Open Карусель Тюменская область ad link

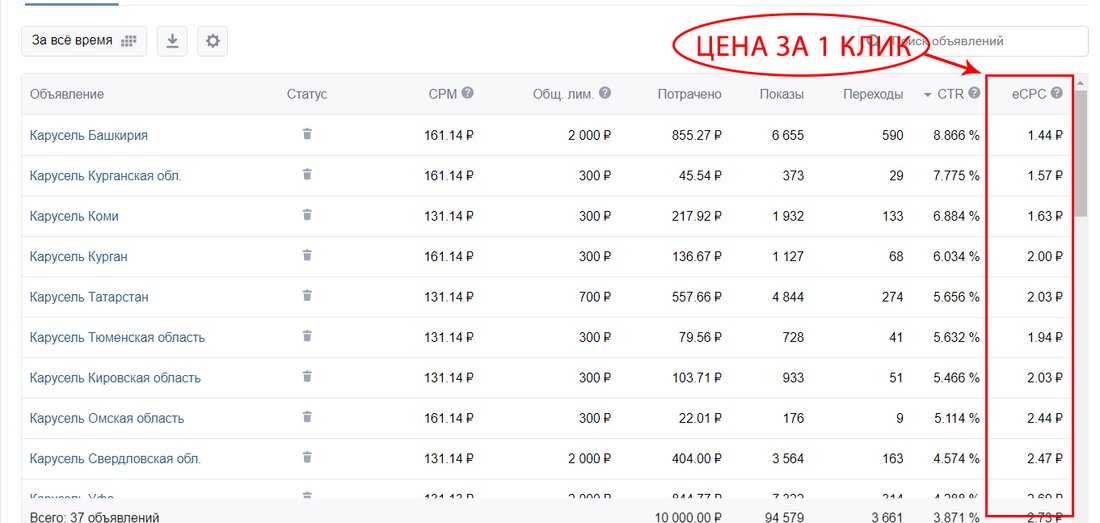tap(117, 337)
